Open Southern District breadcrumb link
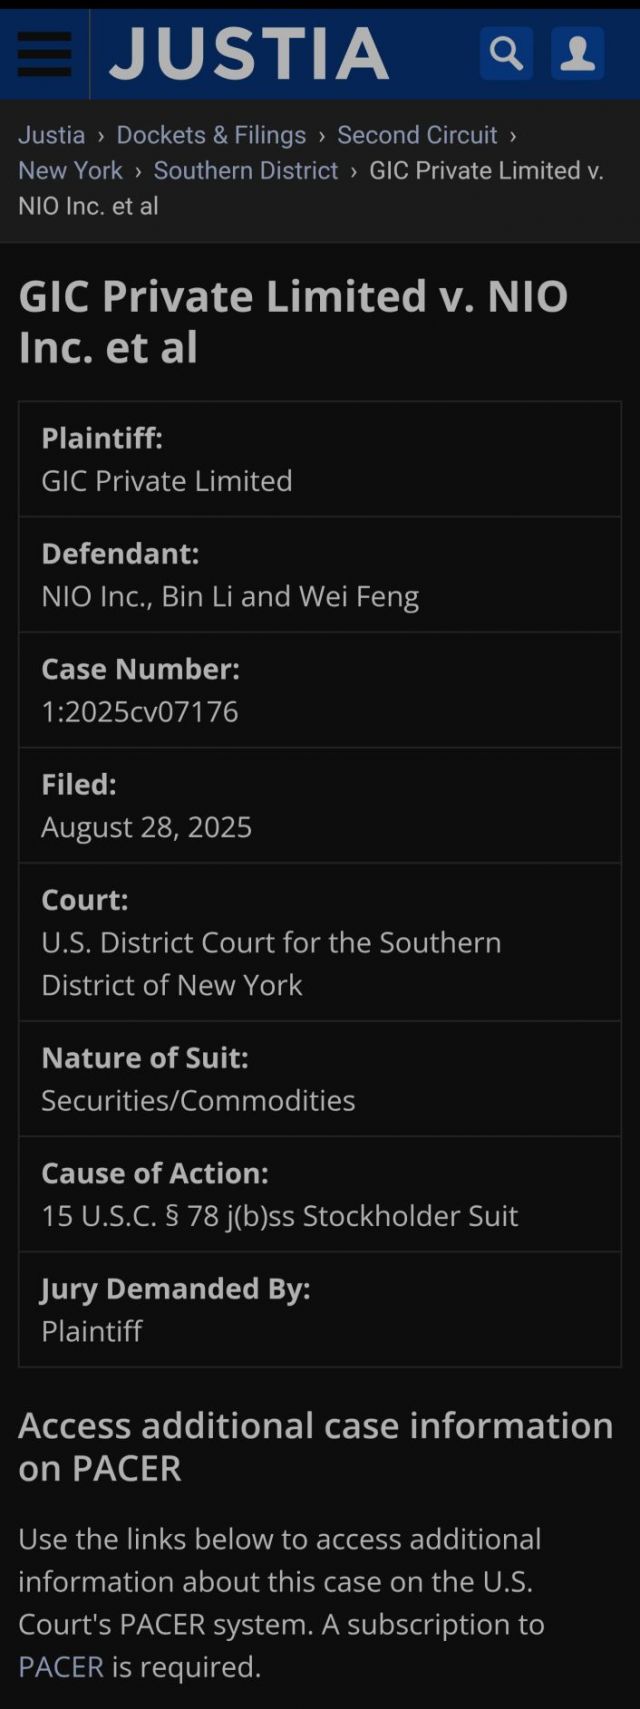The height and width of the screenshot is (1709, 640). coord(246,171)
